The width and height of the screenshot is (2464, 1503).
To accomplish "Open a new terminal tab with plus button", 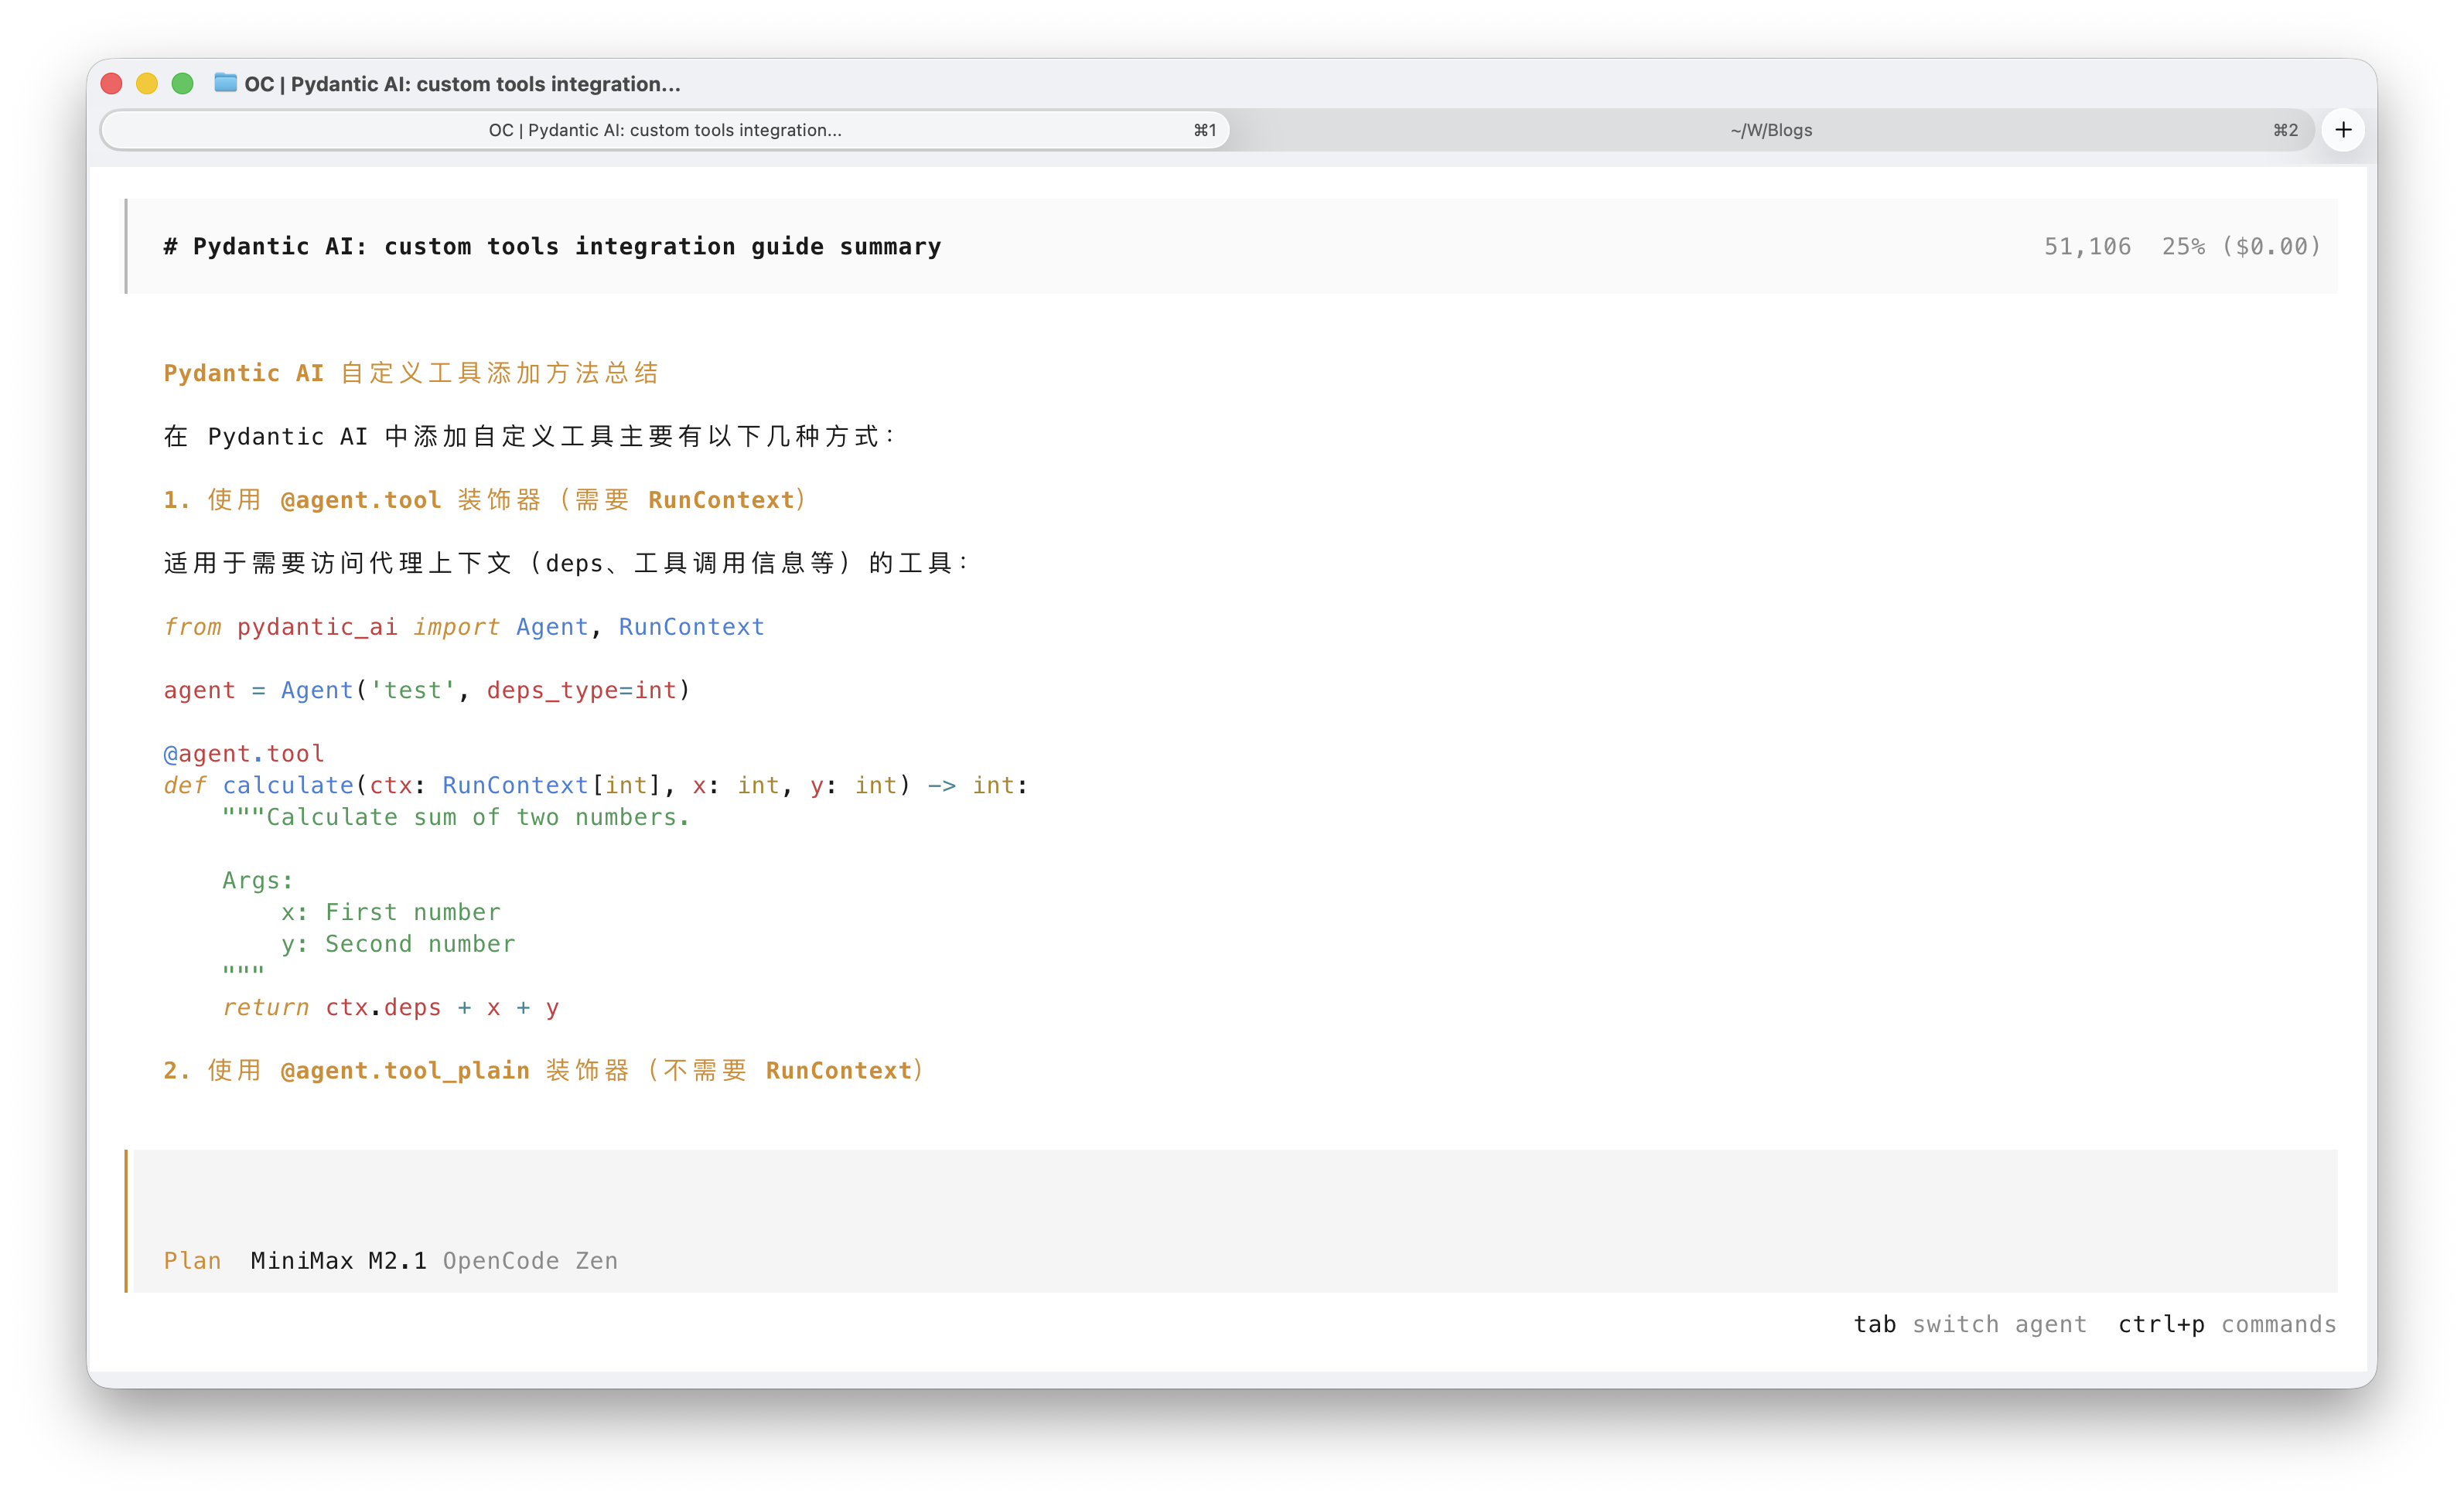I will pos(2343,130).
